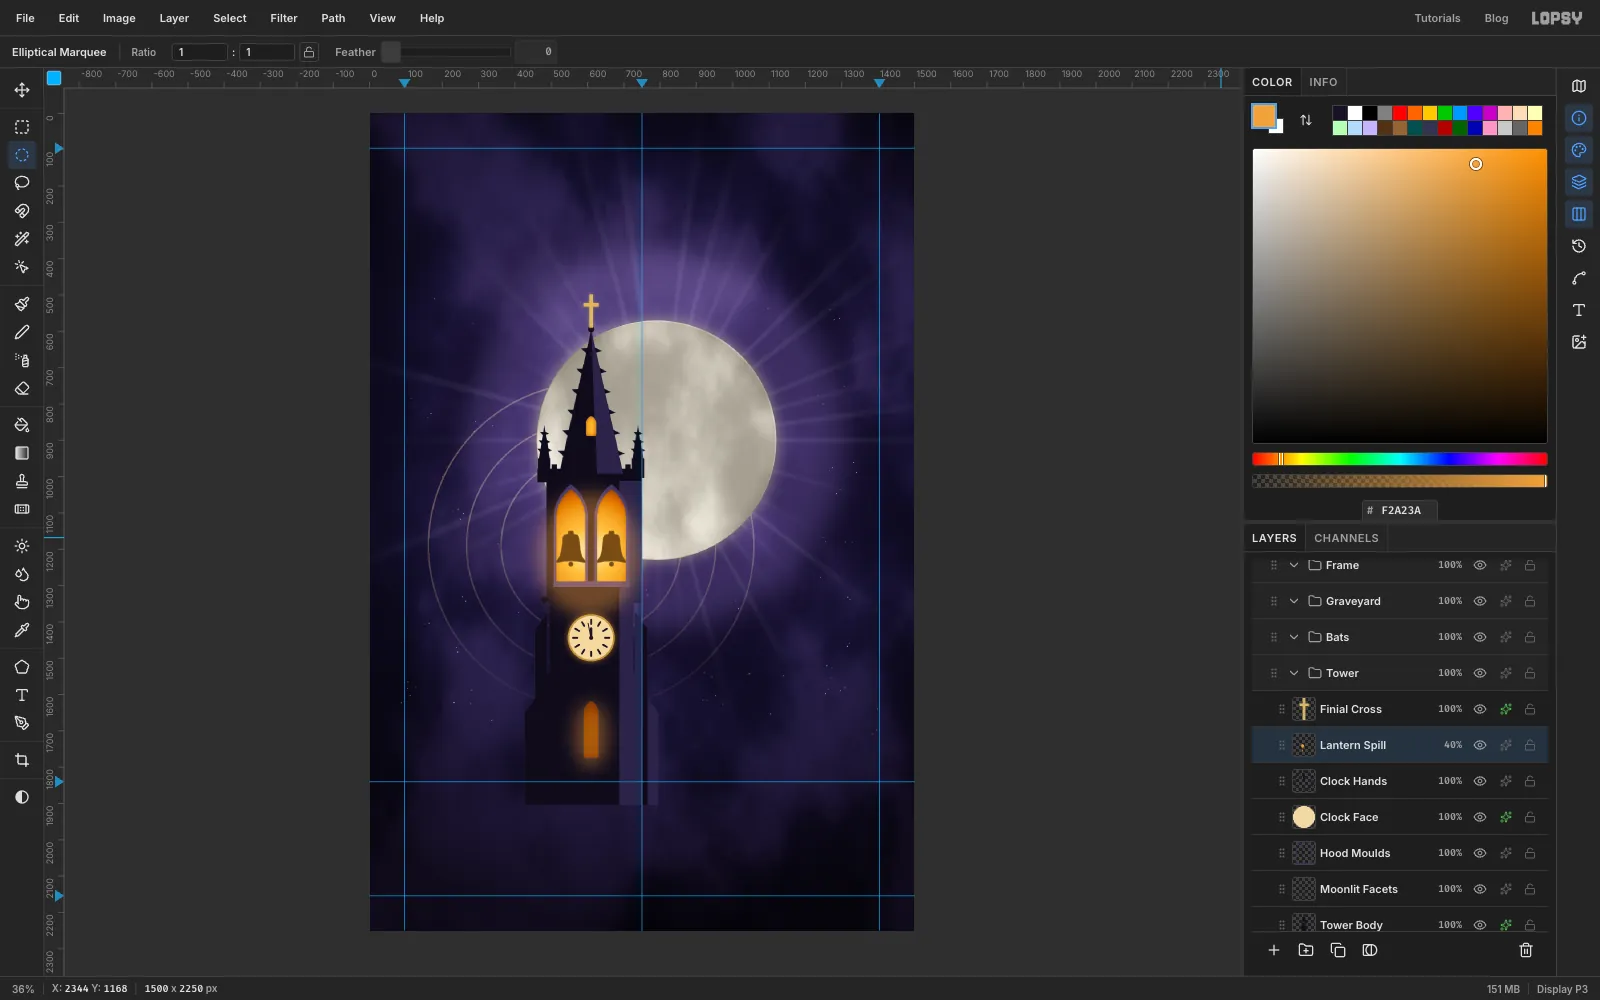Open the Tutorials link
Image resolution: width=1600 pixels, height=1000 pixels.
point(1437,18)
